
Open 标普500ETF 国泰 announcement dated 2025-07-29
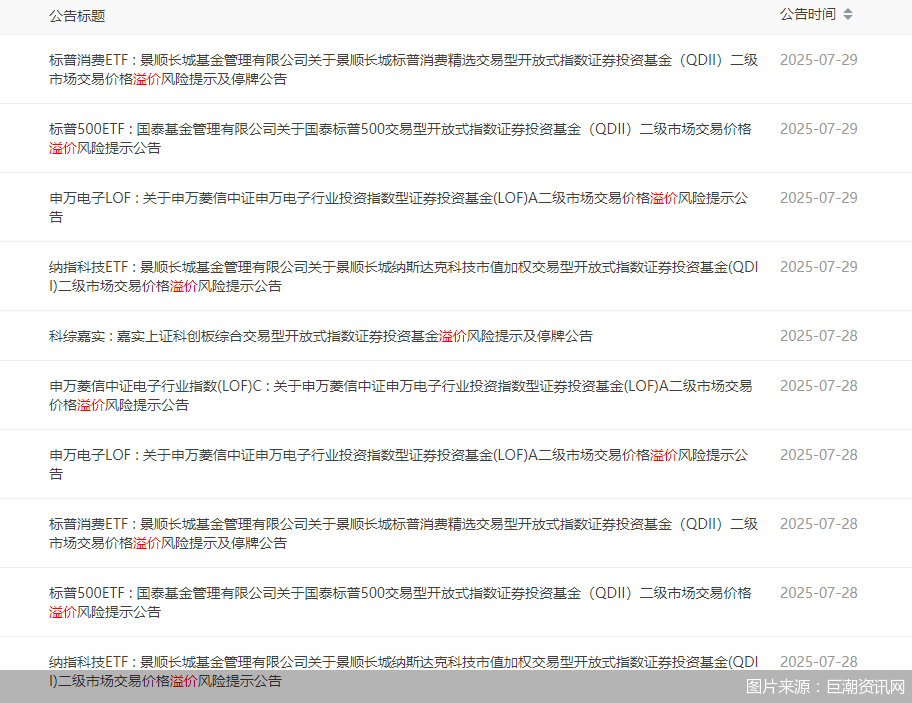400,138
